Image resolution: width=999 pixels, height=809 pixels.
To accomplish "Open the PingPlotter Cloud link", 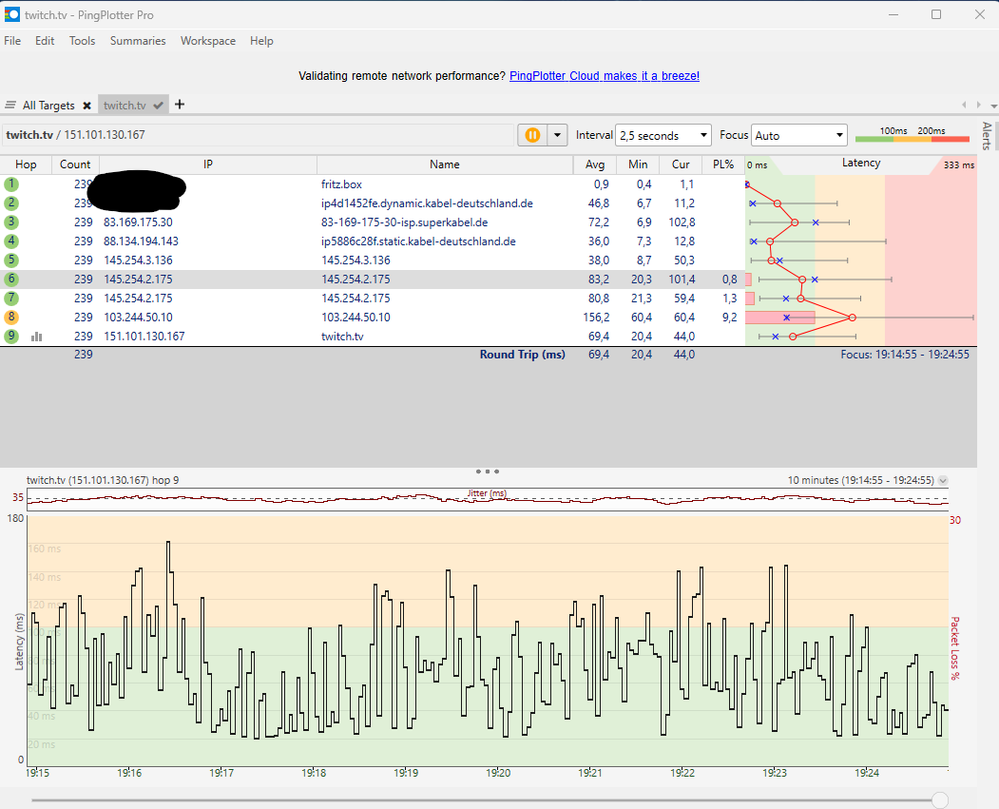I will 604,76.
